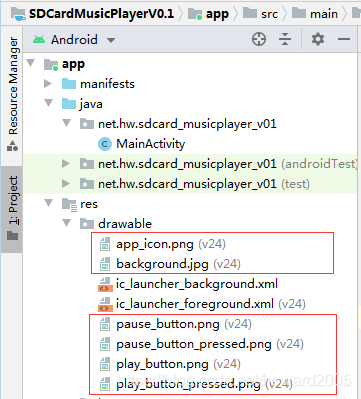Viewport: 361px width, 399px height.
Task: Click the Resource Manager tab icon
Action: 13,146
